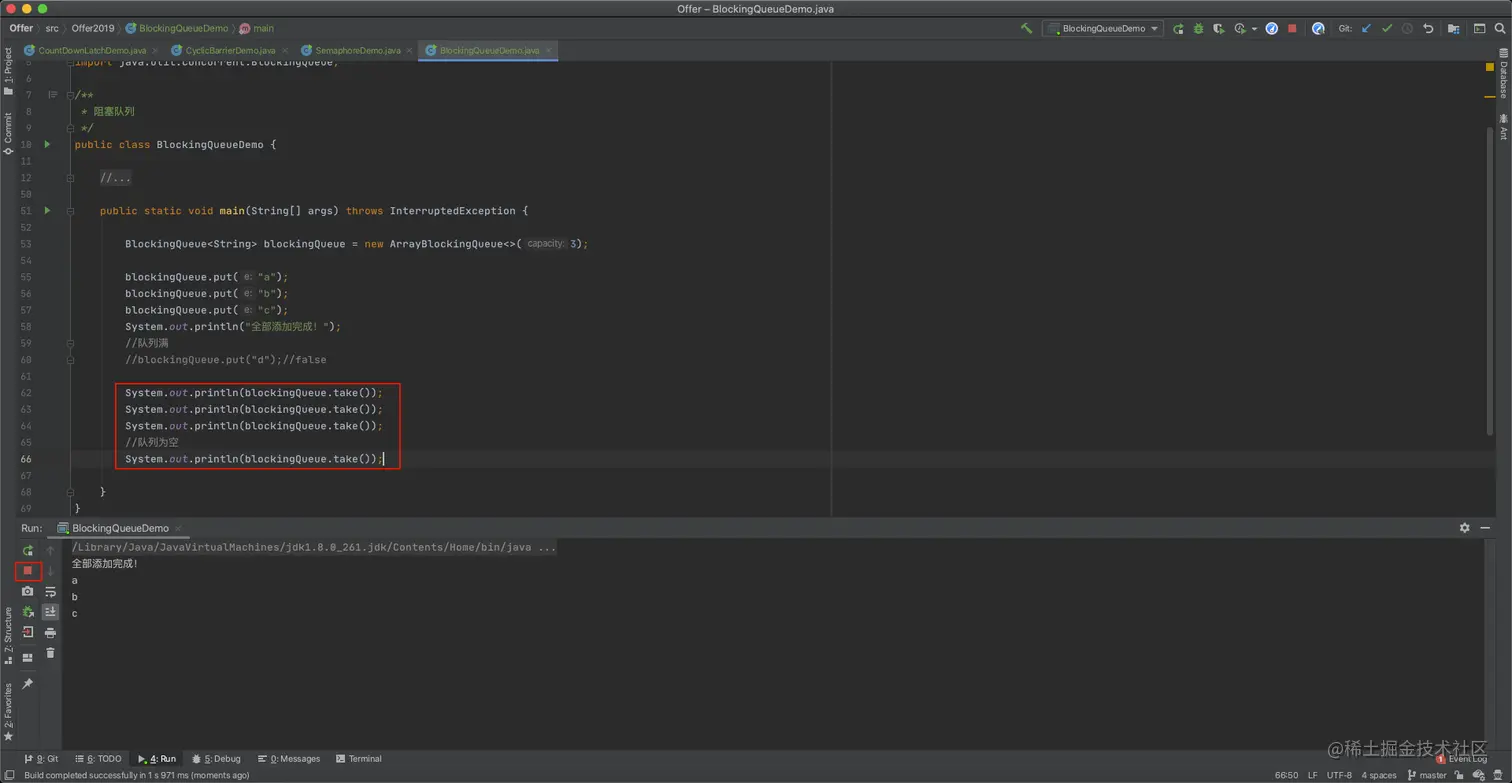Viewport: 1512px width, 783px height.
Task: Open the TODO tool window tab
Action: (x=97, y=759)
